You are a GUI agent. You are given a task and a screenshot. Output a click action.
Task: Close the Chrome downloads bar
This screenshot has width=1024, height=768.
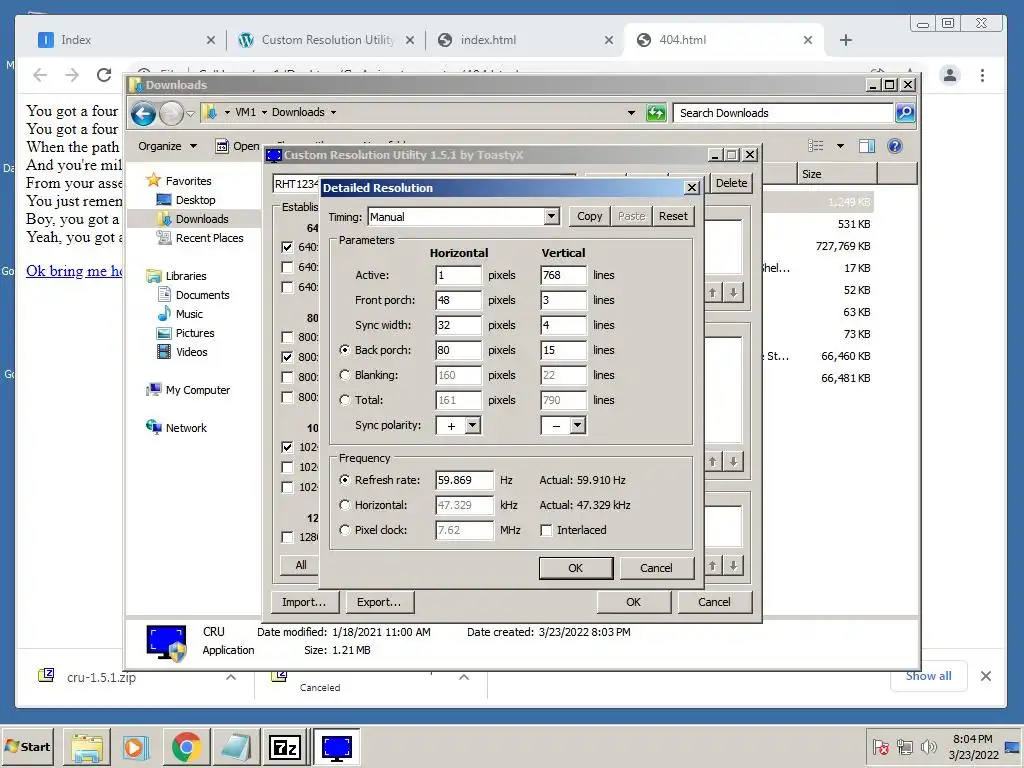tap(986, 676)
